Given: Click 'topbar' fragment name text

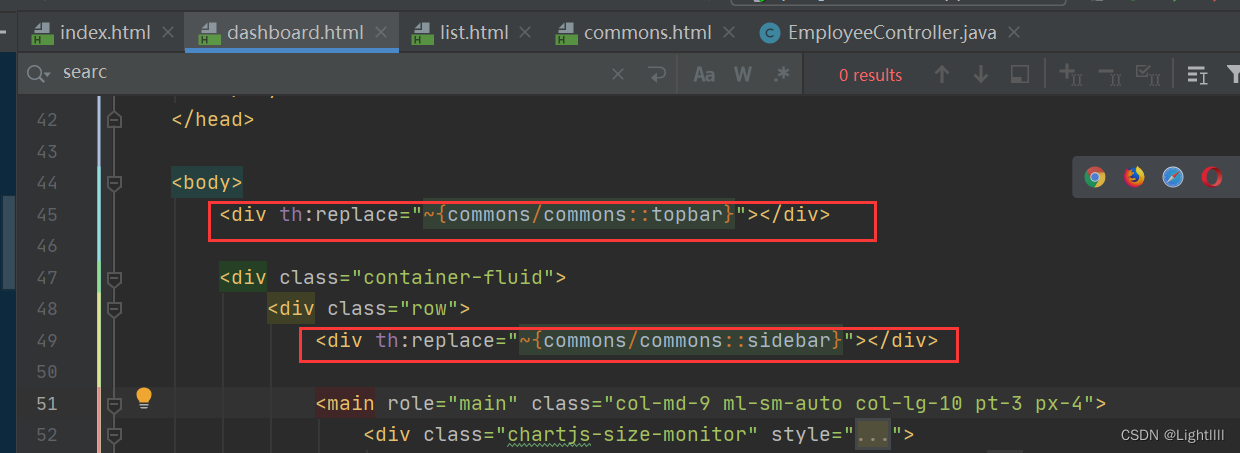Looking at the screenshot, I should (x=688, y=215).
